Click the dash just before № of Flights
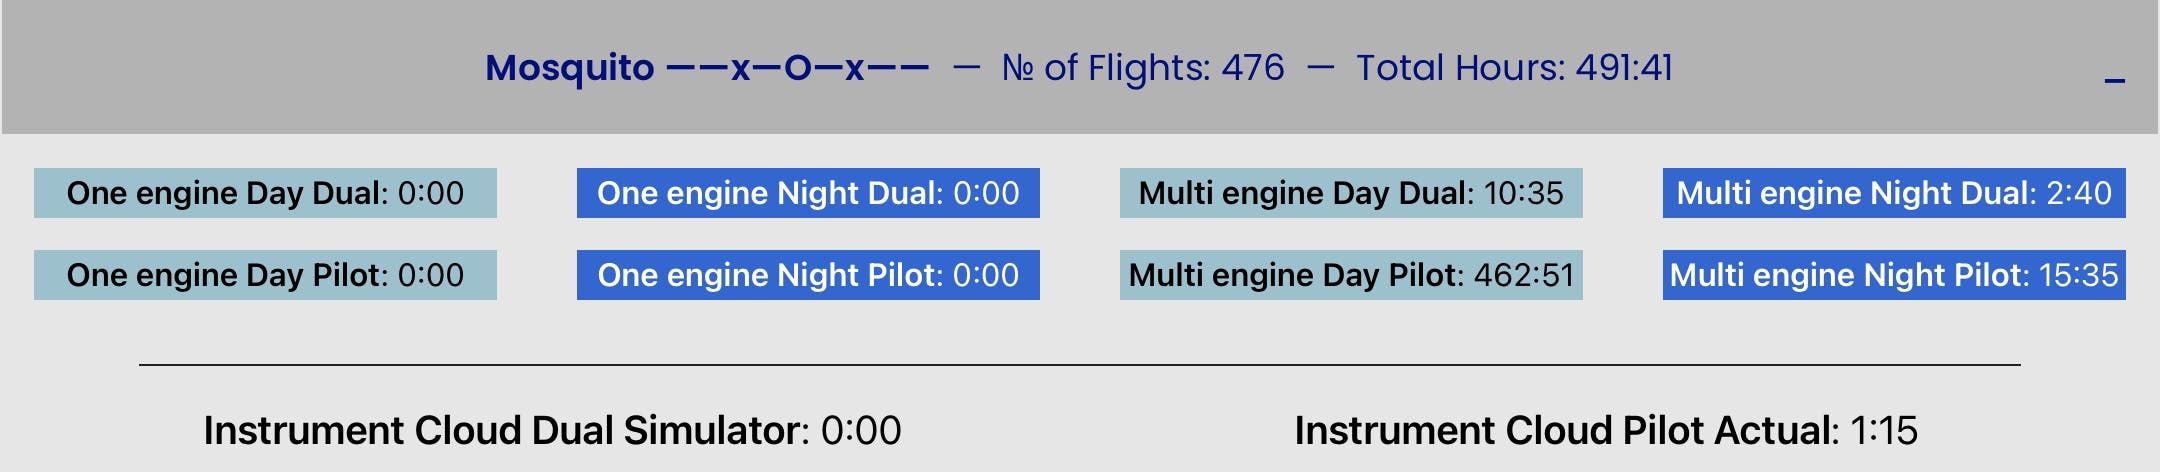Screen dimensions: 2160x472 [966, 68]
